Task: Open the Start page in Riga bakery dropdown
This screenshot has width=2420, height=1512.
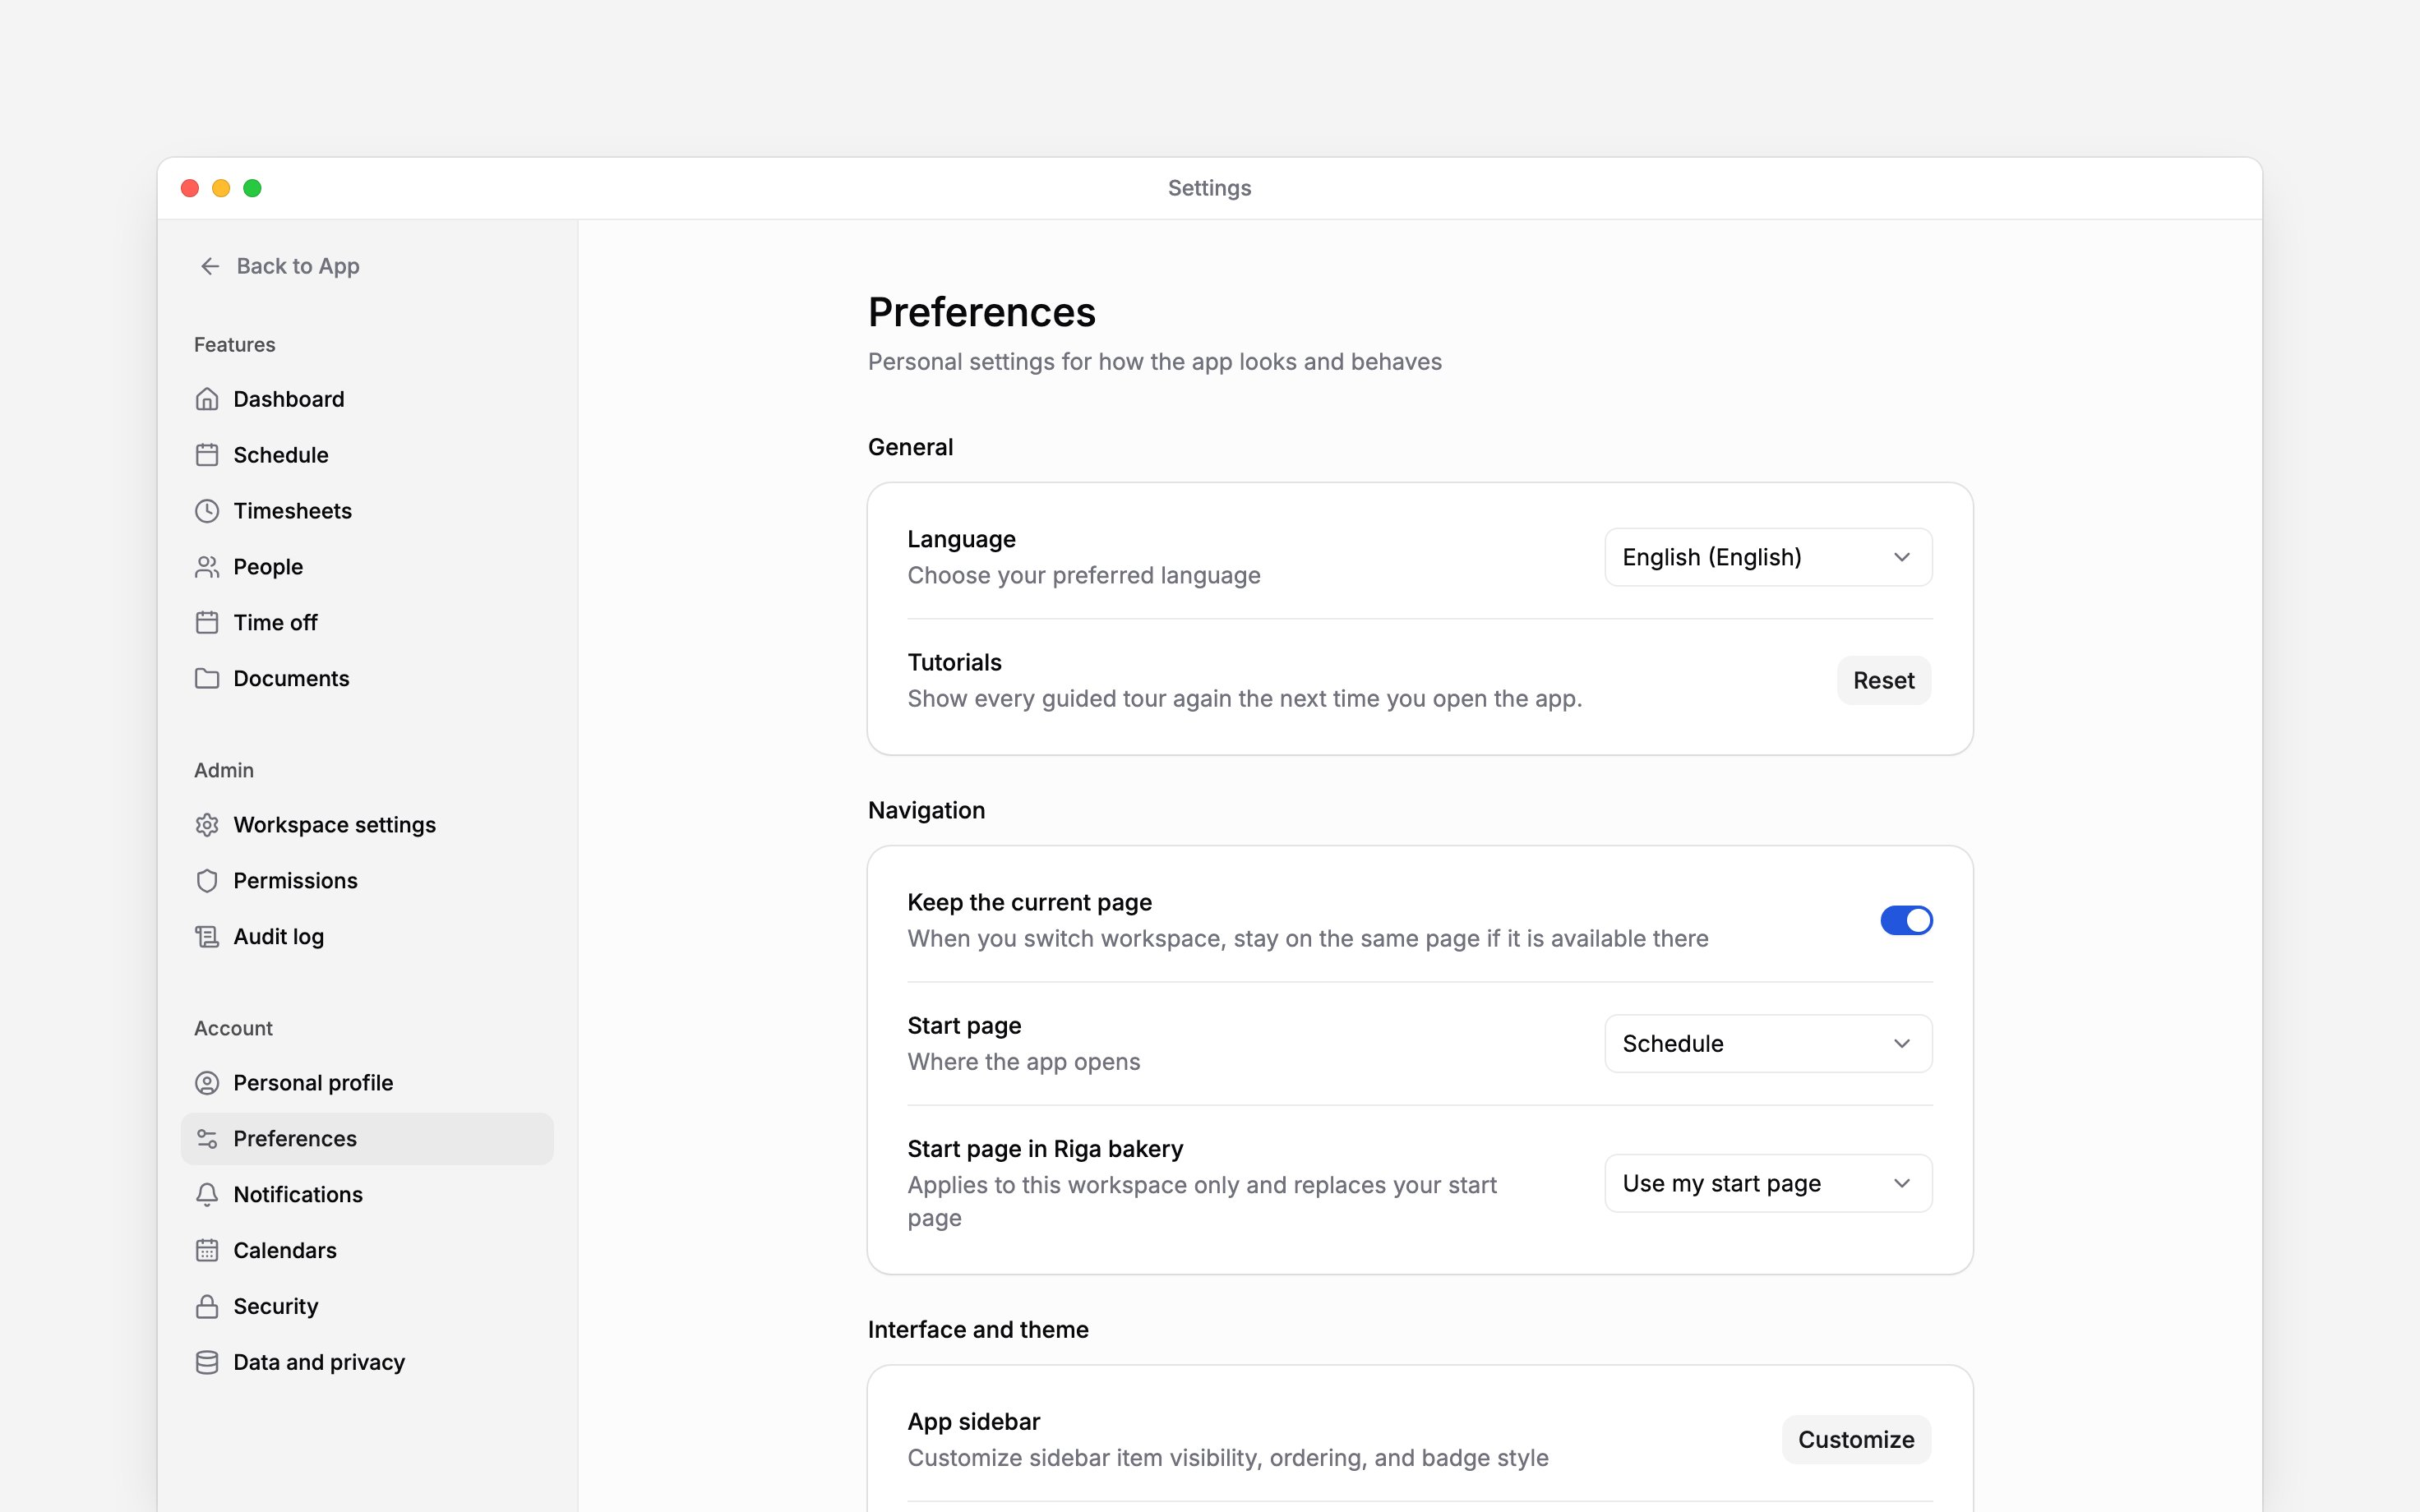Action: 1768,1183
